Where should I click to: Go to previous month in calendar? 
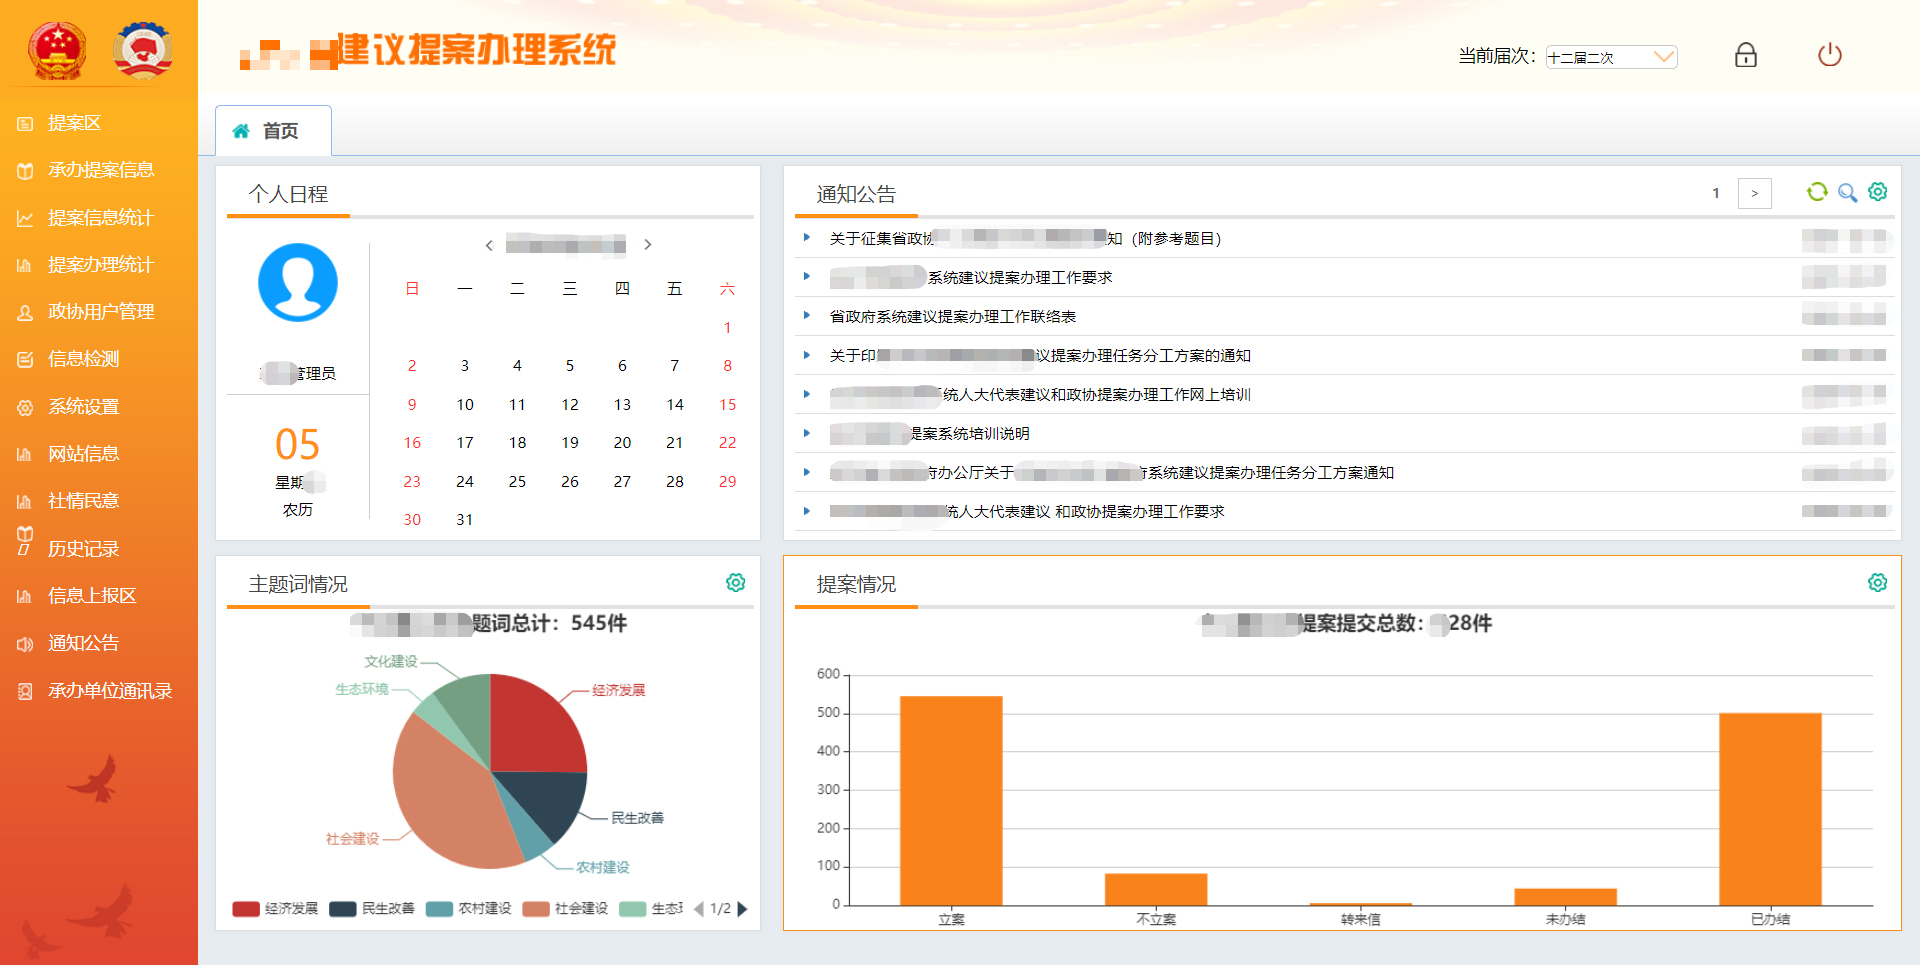489,245
